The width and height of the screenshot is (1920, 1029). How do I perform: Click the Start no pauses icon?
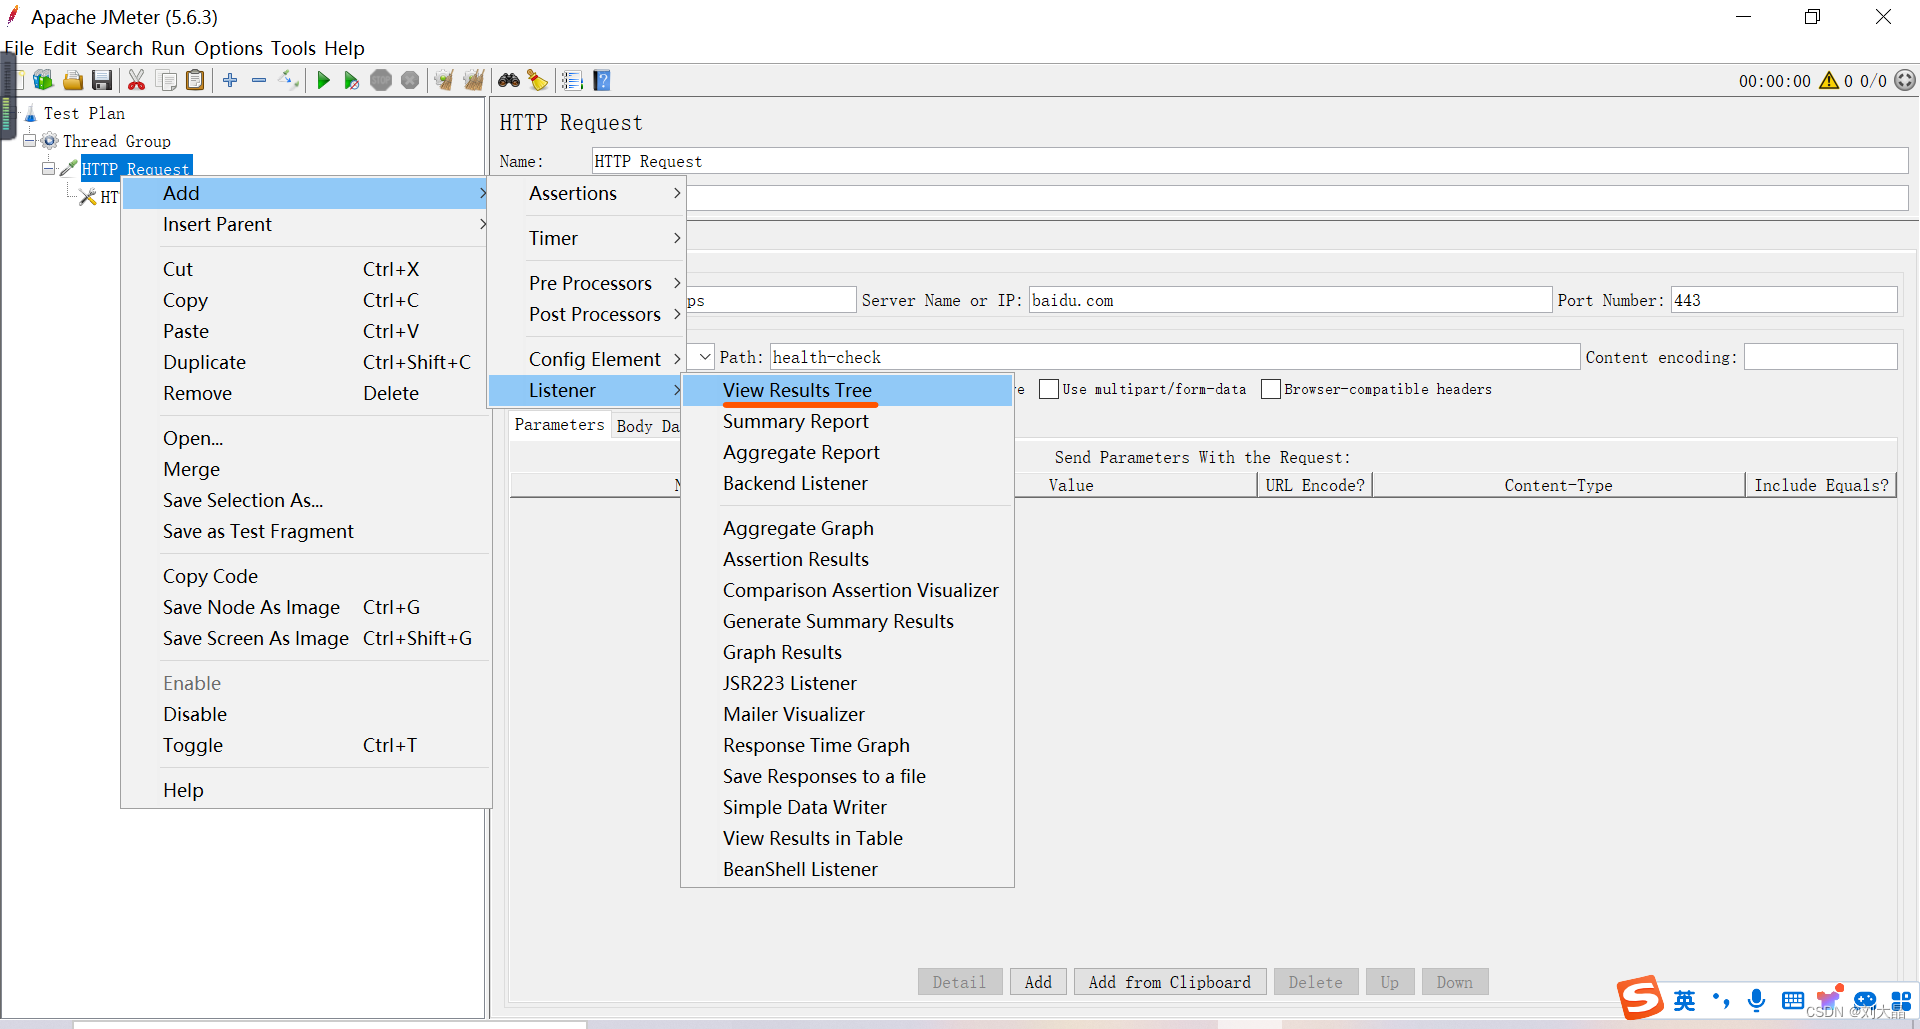pos(352,80)
